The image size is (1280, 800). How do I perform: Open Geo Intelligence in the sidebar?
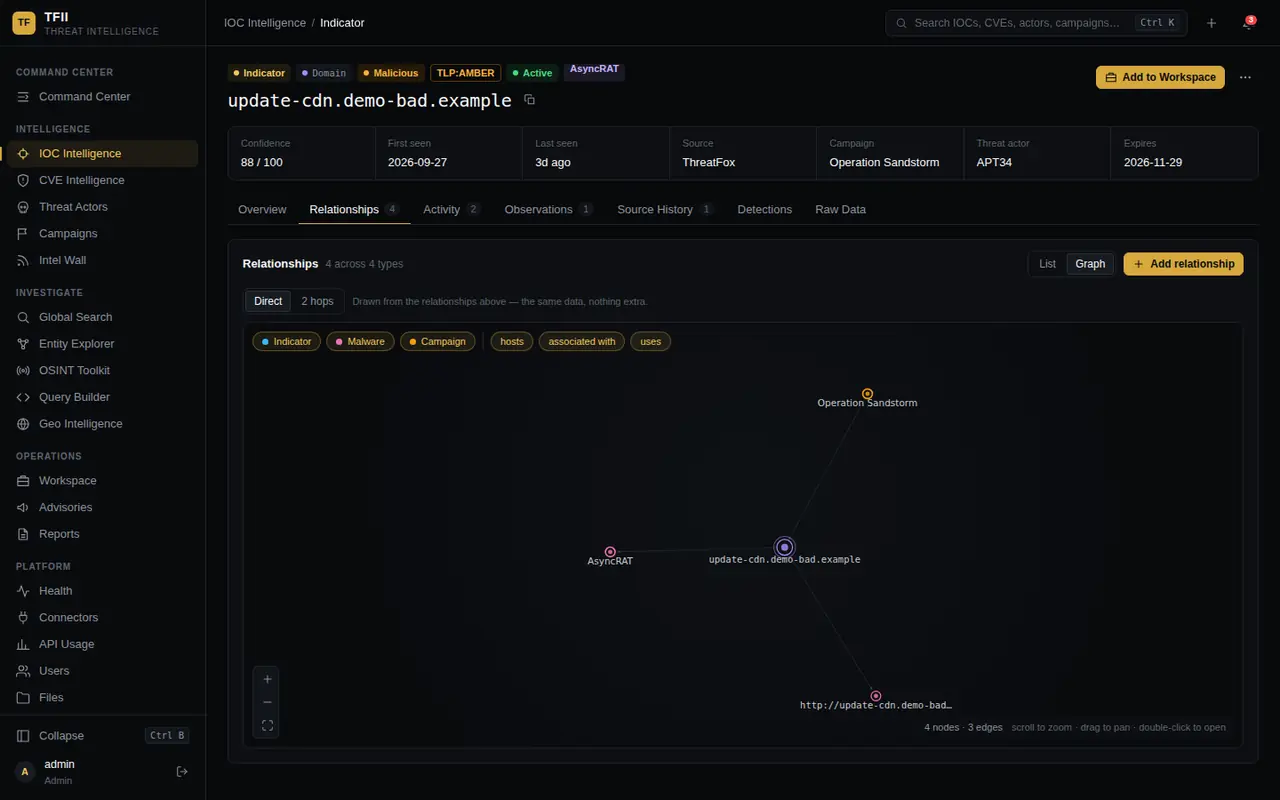[x=103, y=424]
